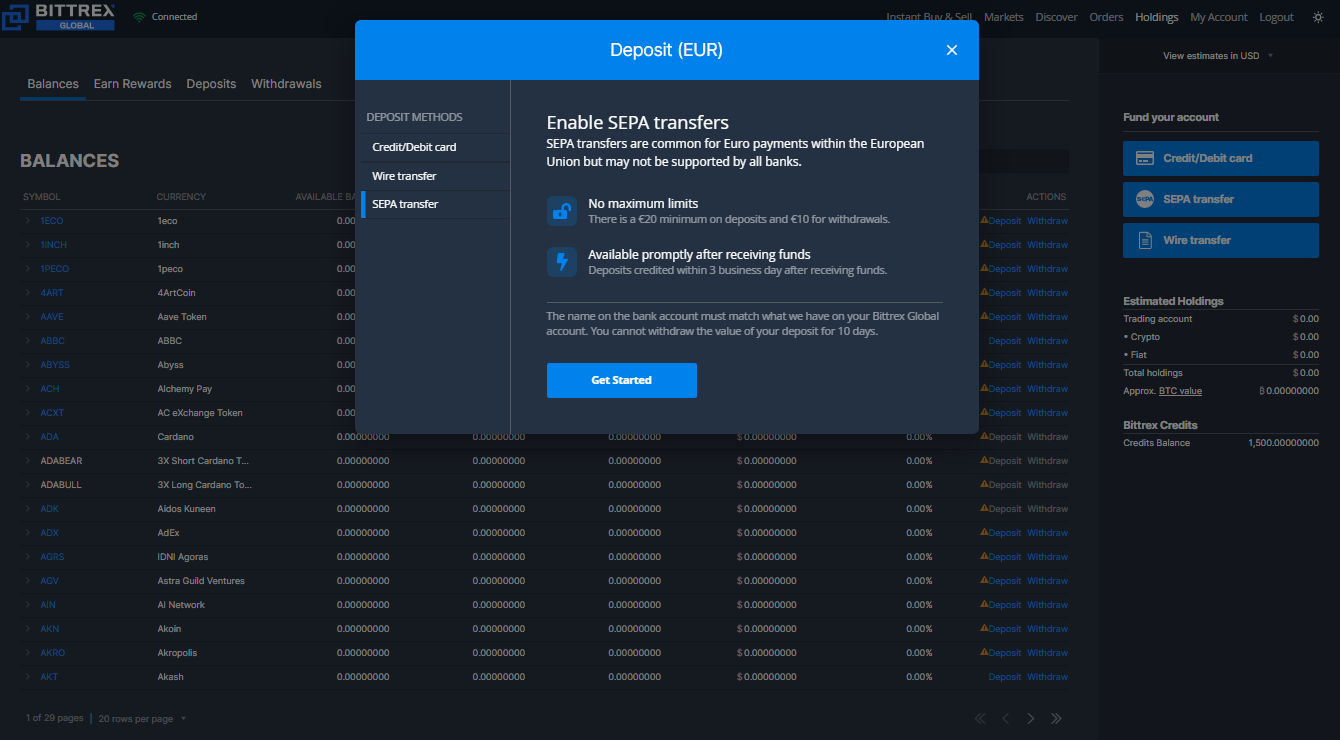This screenshot has width=1340, height=740.
Task: Expand the 1ECO row chevron
Action: [x=28, y=221]
